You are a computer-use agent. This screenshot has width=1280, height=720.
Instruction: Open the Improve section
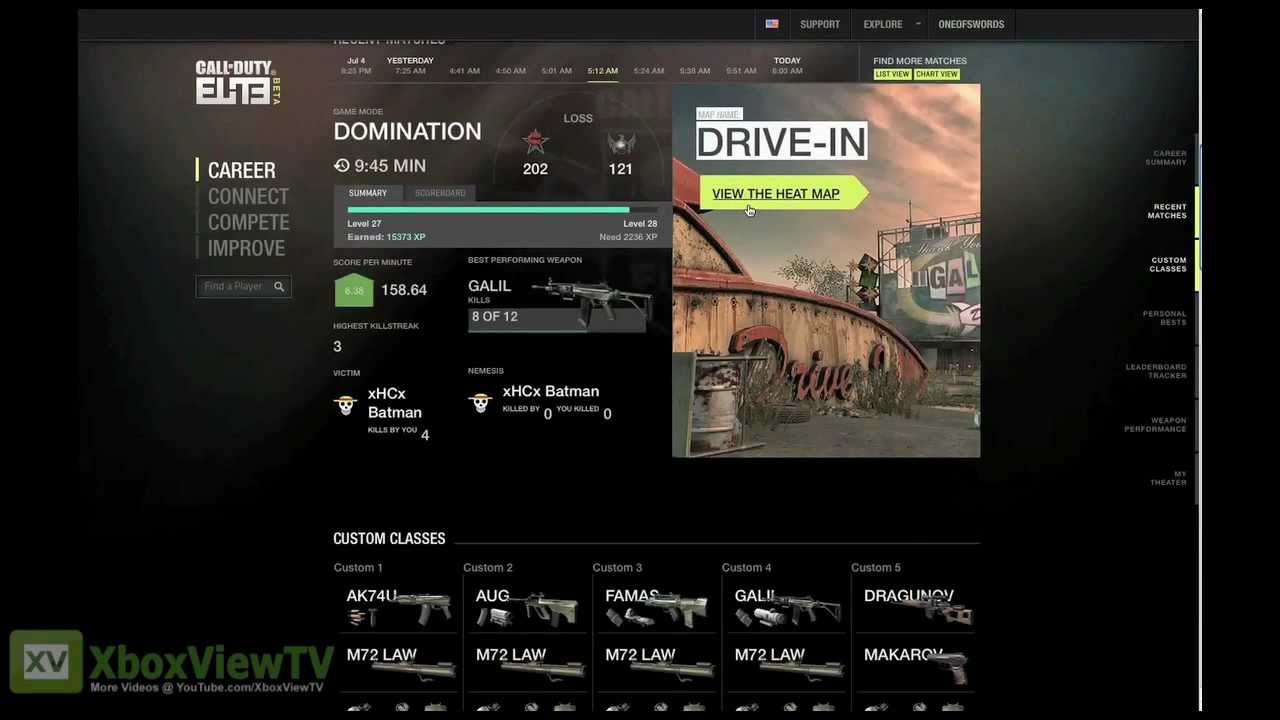246,249
